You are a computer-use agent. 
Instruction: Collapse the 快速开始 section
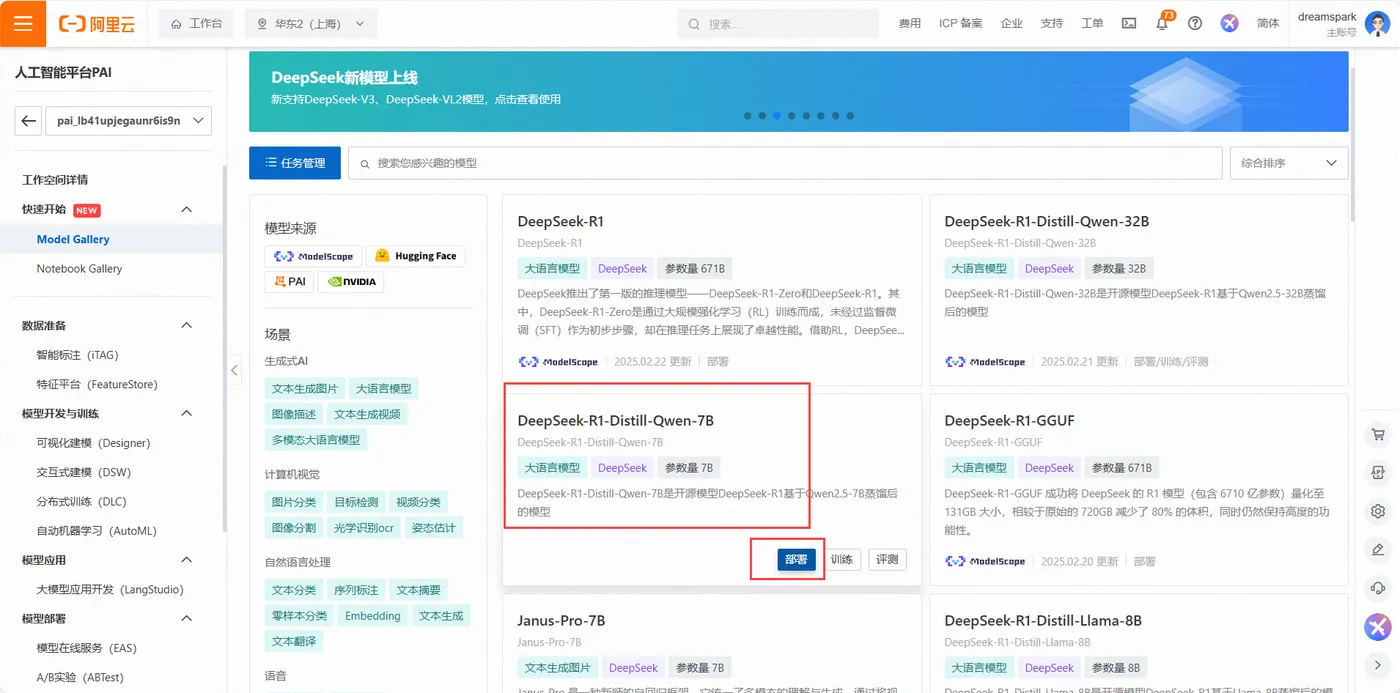click(186, 210)
